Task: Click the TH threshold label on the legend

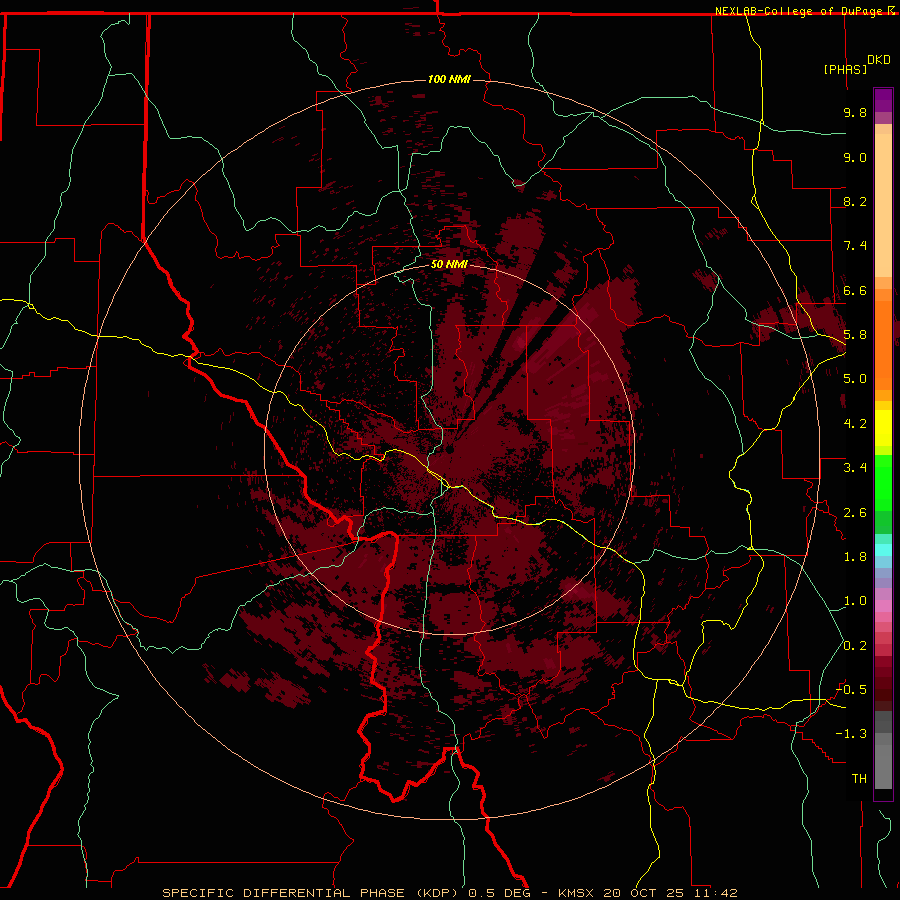Action: [859, 779]
